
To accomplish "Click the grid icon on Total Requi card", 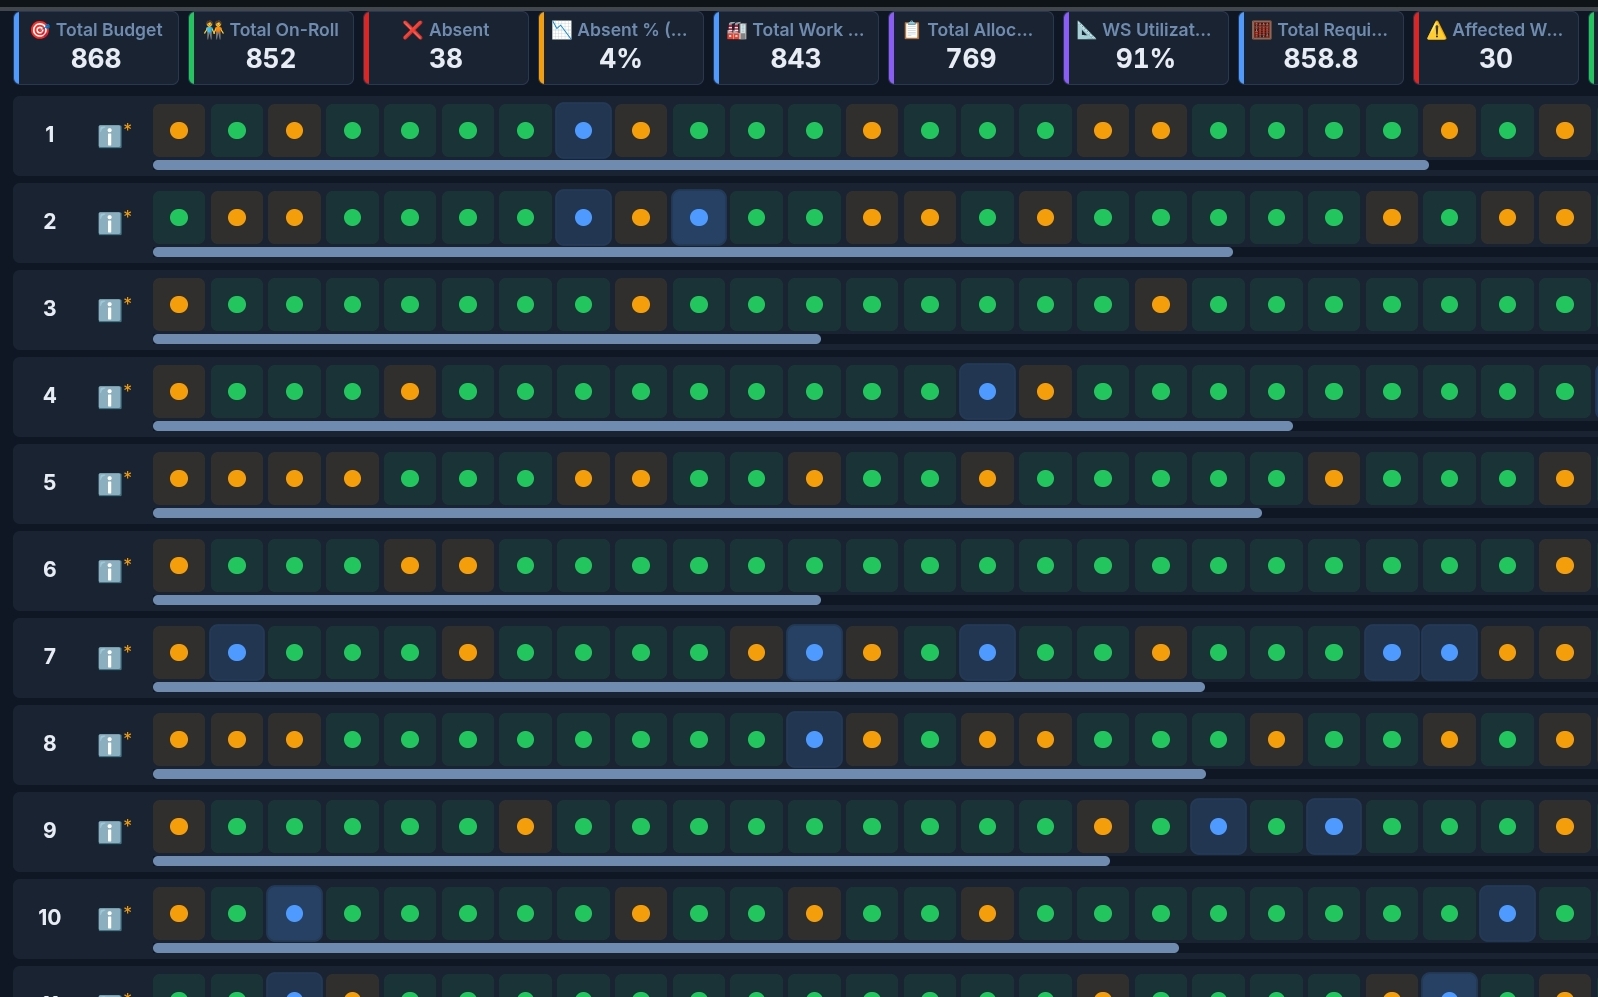I will pyautogui.click(x=1262, y=30).
